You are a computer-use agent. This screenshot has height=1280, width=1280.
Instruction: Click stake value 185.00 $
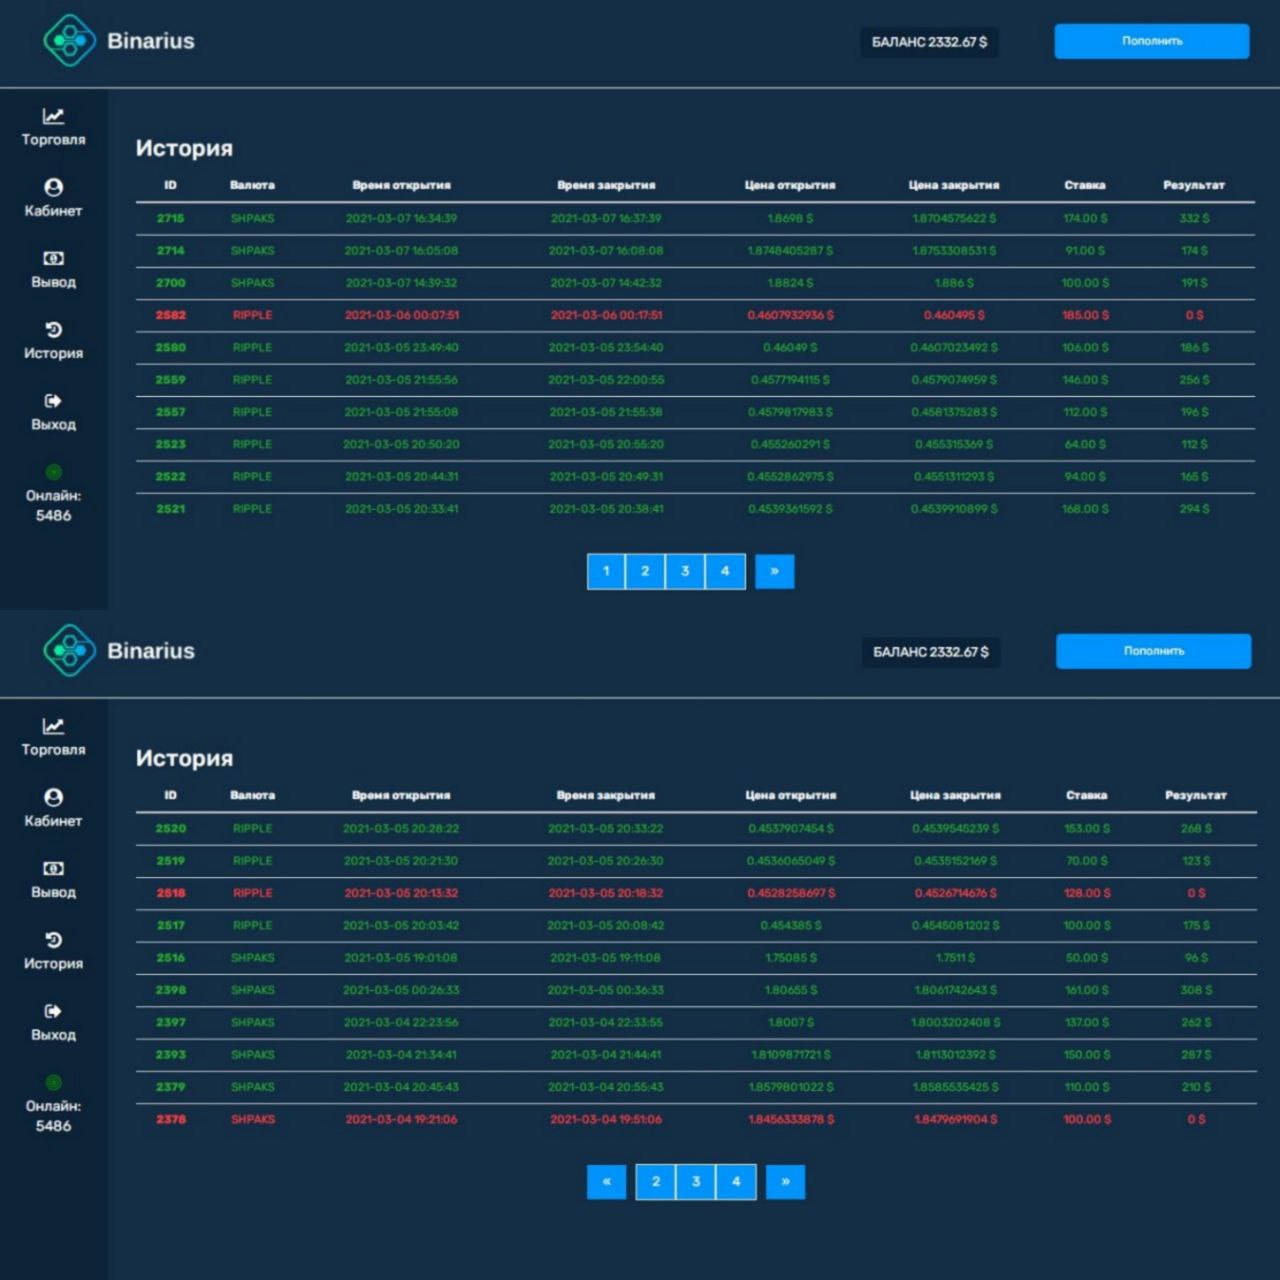(1085, 315)
